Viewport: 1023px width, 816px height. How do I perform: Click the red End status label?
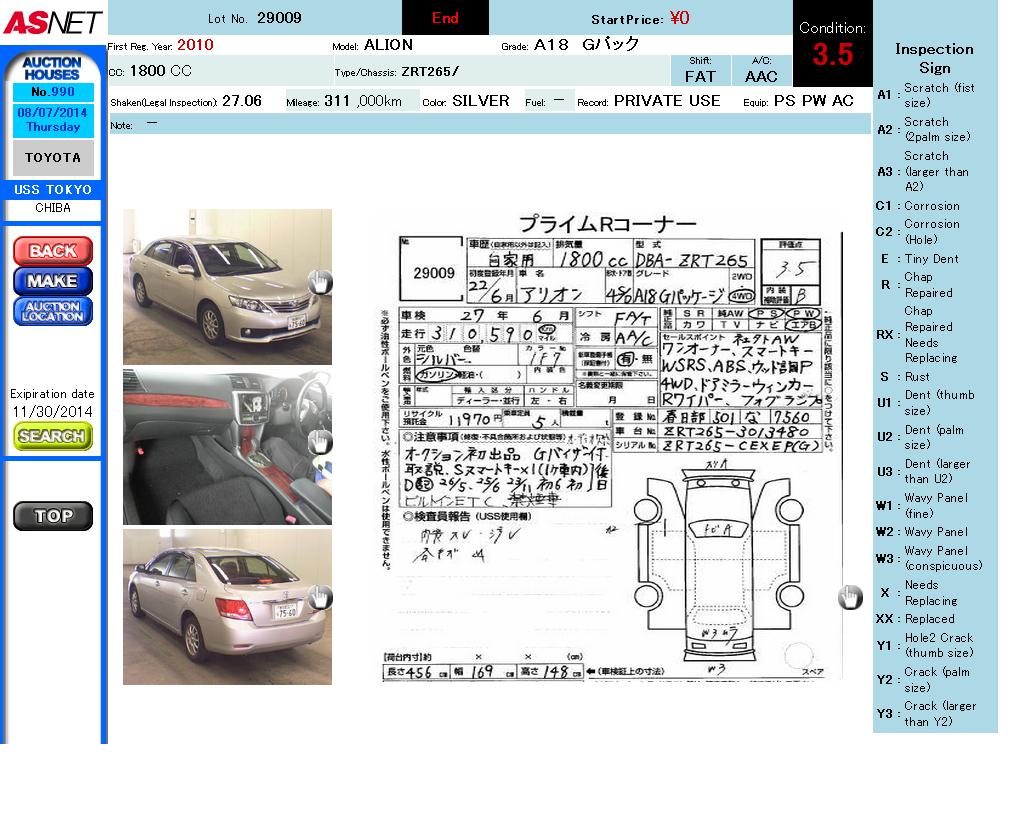(445, 18)
